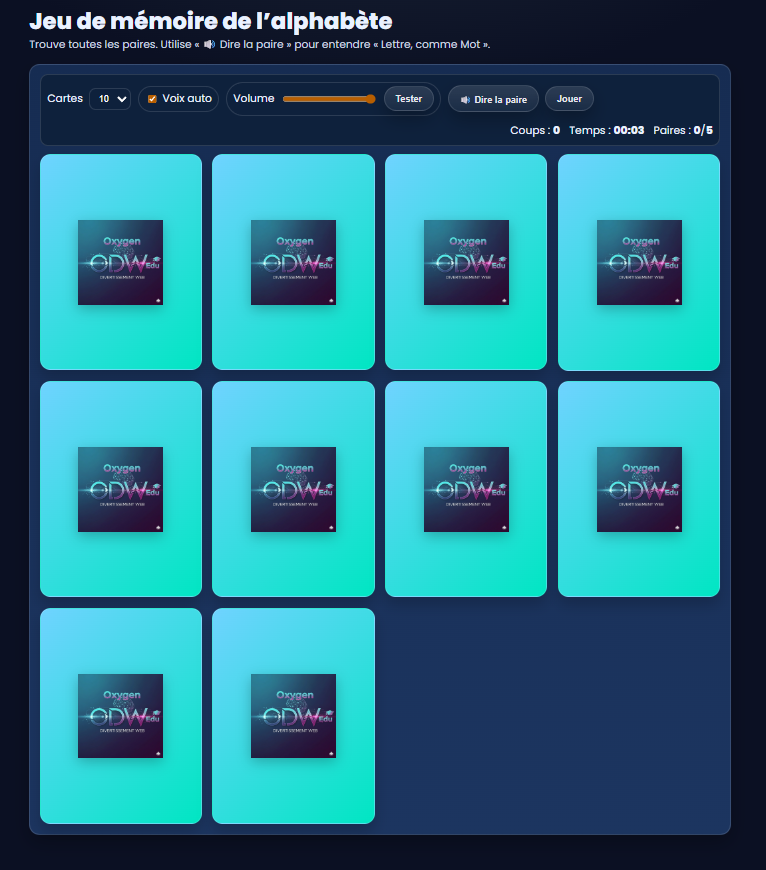Disable the Voix auto checkbox
766x870 pixels.
point(152,99)
